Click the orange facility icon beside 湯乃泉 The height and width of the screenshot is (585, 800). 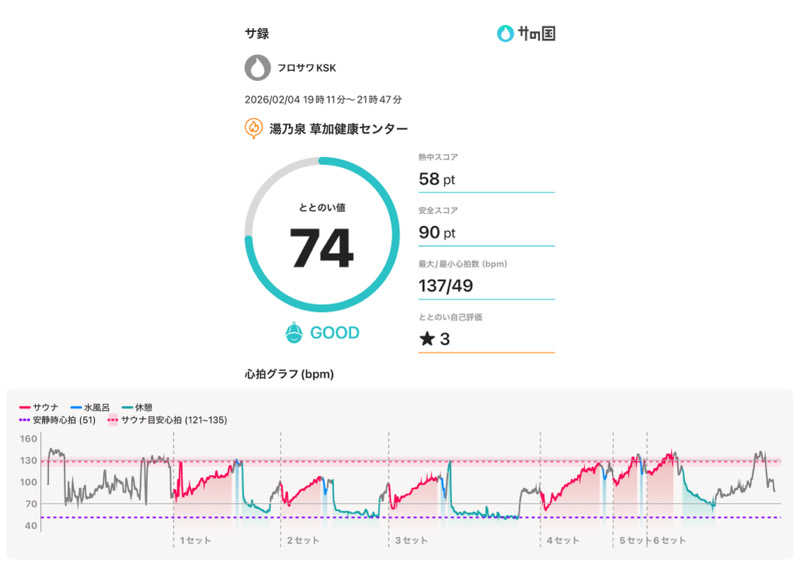(254, 129)
